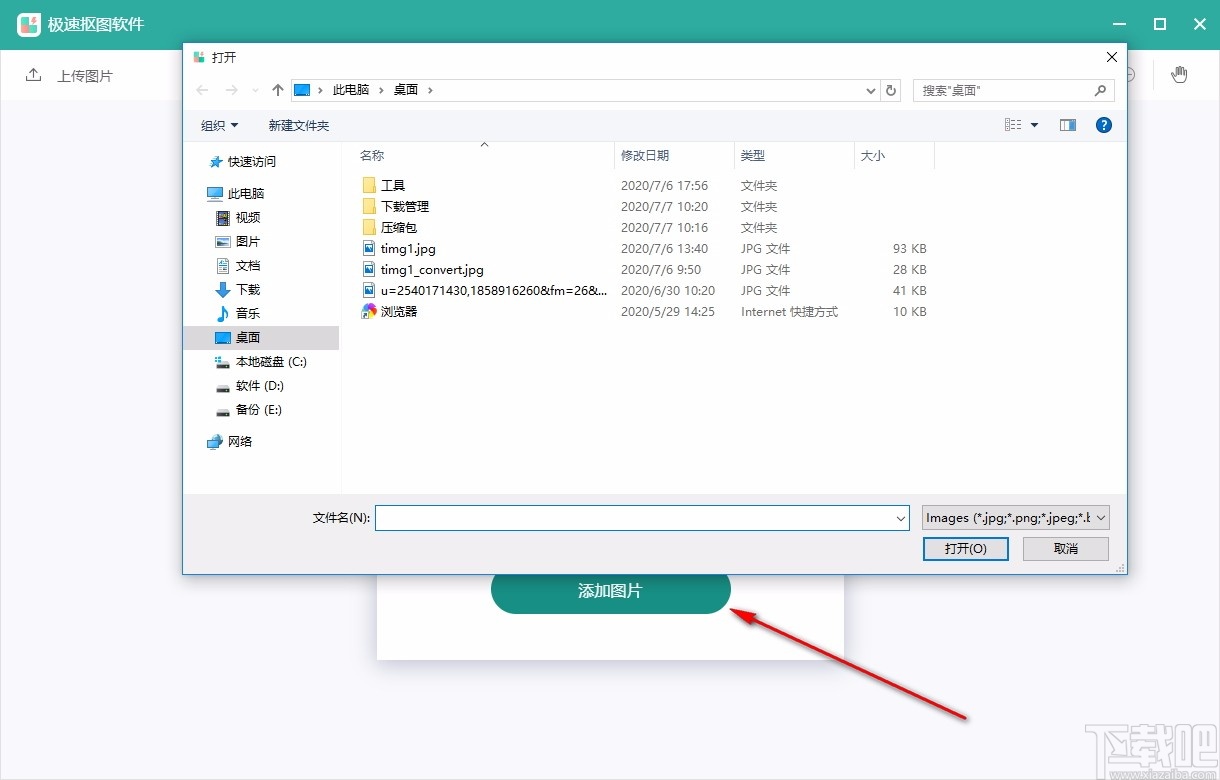Viewport: 1220px width, 780px height.
Task: Open the recent locations dropdown arrow
Action: coord(256,90)
